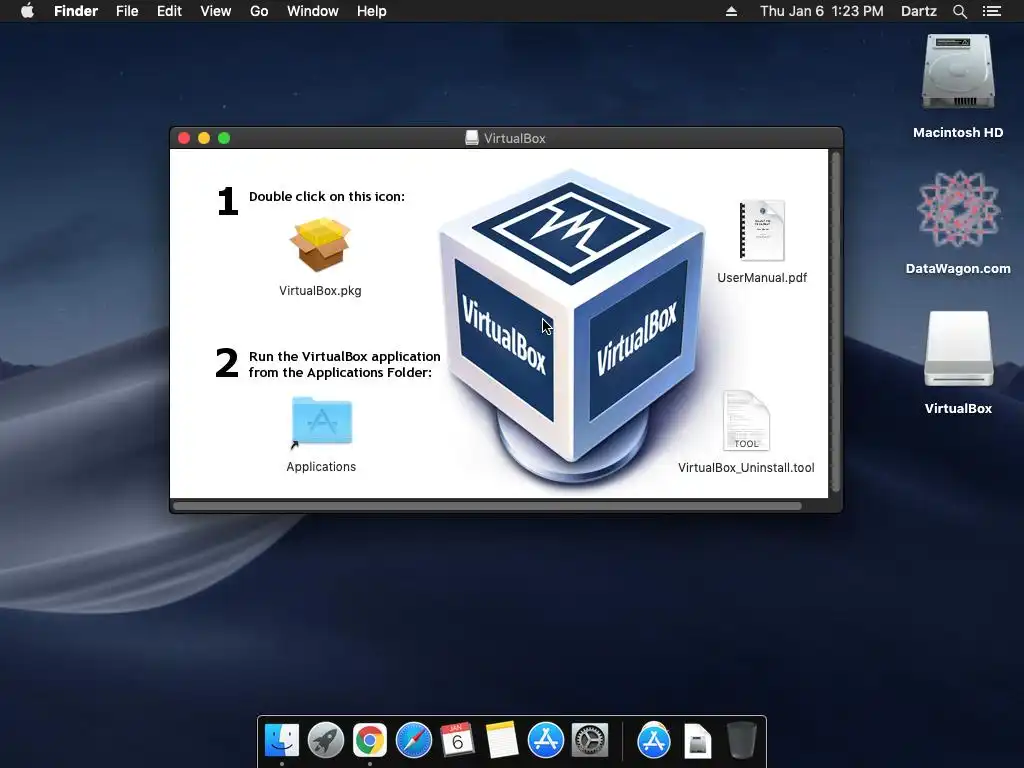
Task: Zoom the VirtualBox window green button
Action: click(224, 138)
